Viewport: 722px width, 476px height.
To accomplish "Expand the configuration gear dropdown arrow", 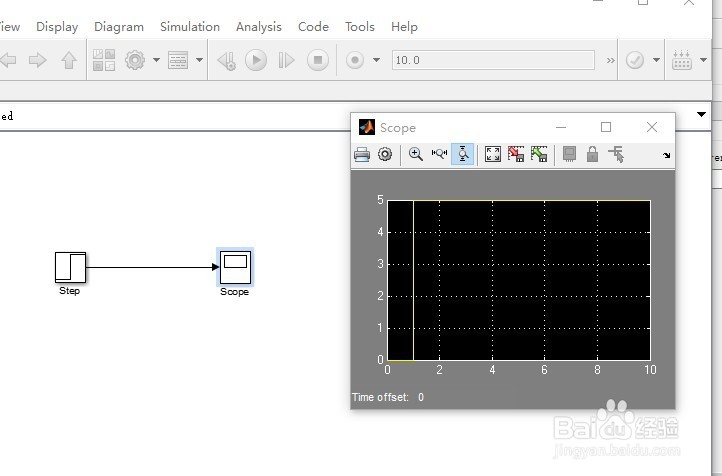I will 156,60.
